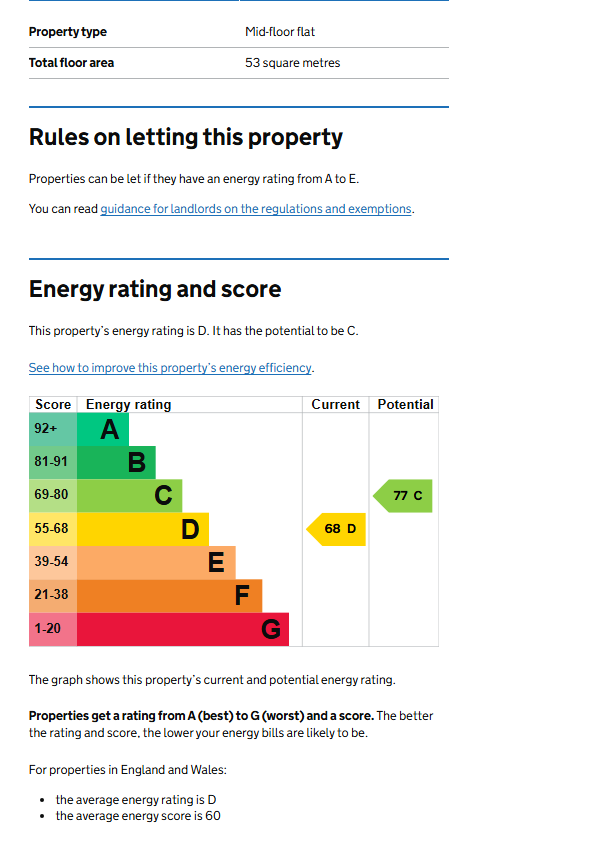This screenshot has width=589, height=855.
Task: Click the Potential column header
Action: pyautogui.click(x=405, y=405)
